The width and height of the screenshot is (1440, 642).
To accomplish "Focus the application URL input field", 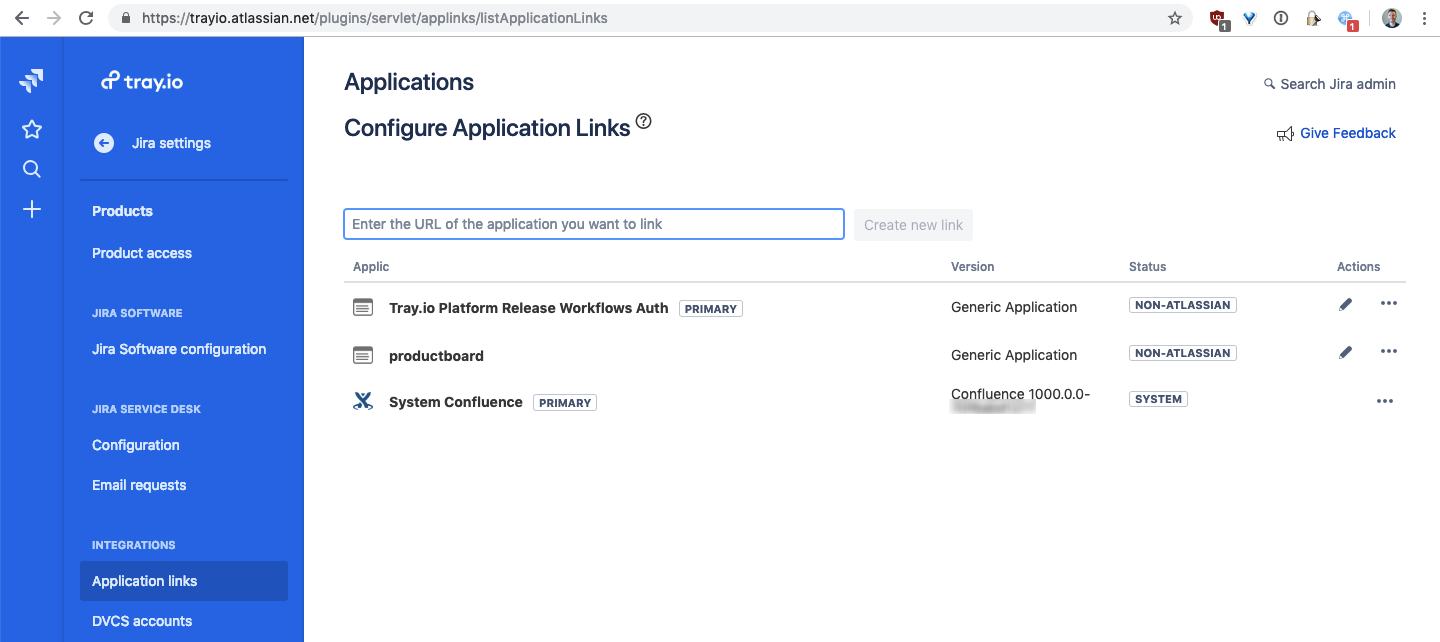I will click(594, 224).
